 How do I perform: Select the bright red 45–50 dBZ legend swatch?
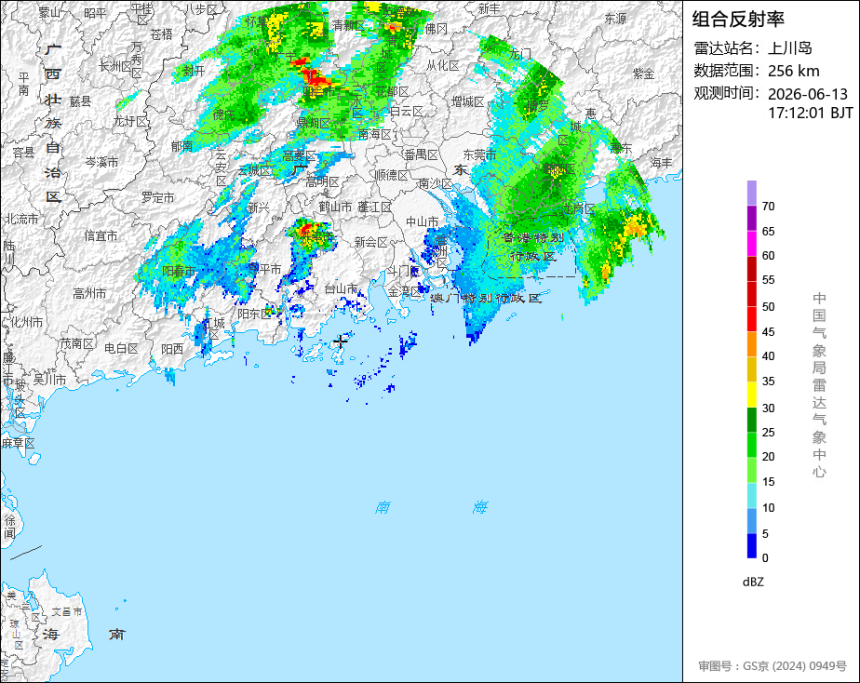coord(751,319)
